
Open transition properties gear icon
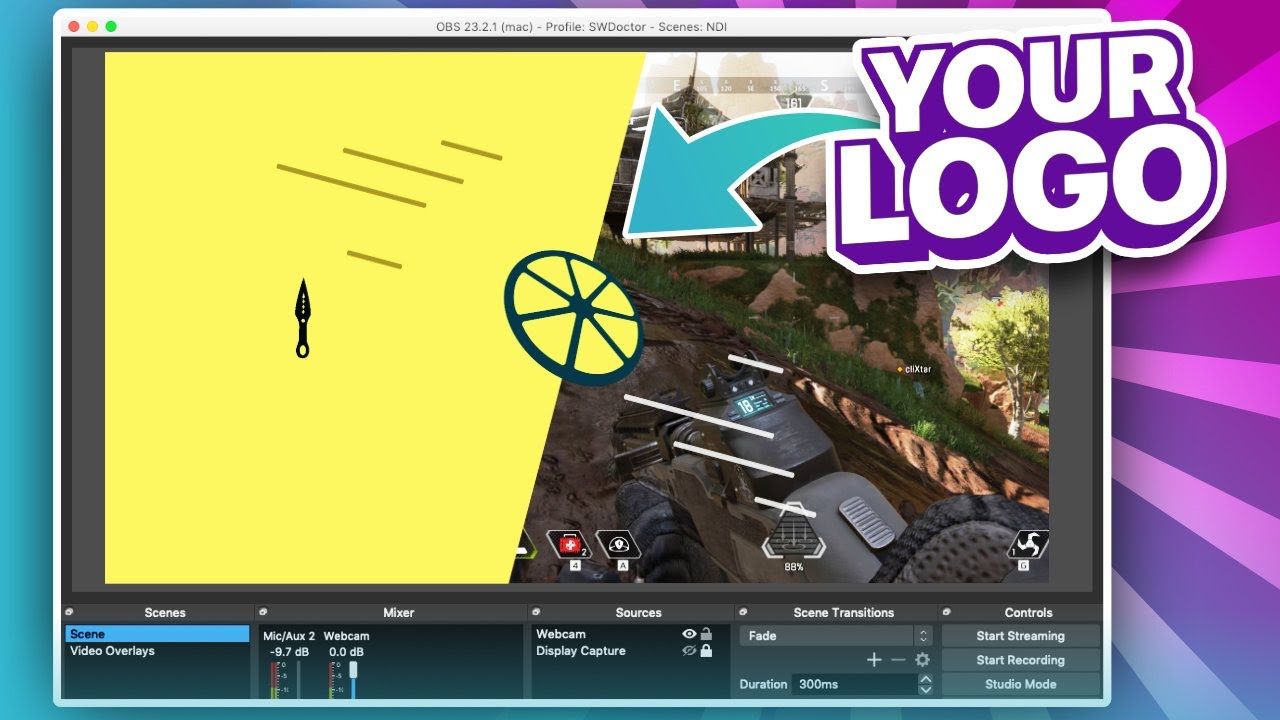pos(922,660)
